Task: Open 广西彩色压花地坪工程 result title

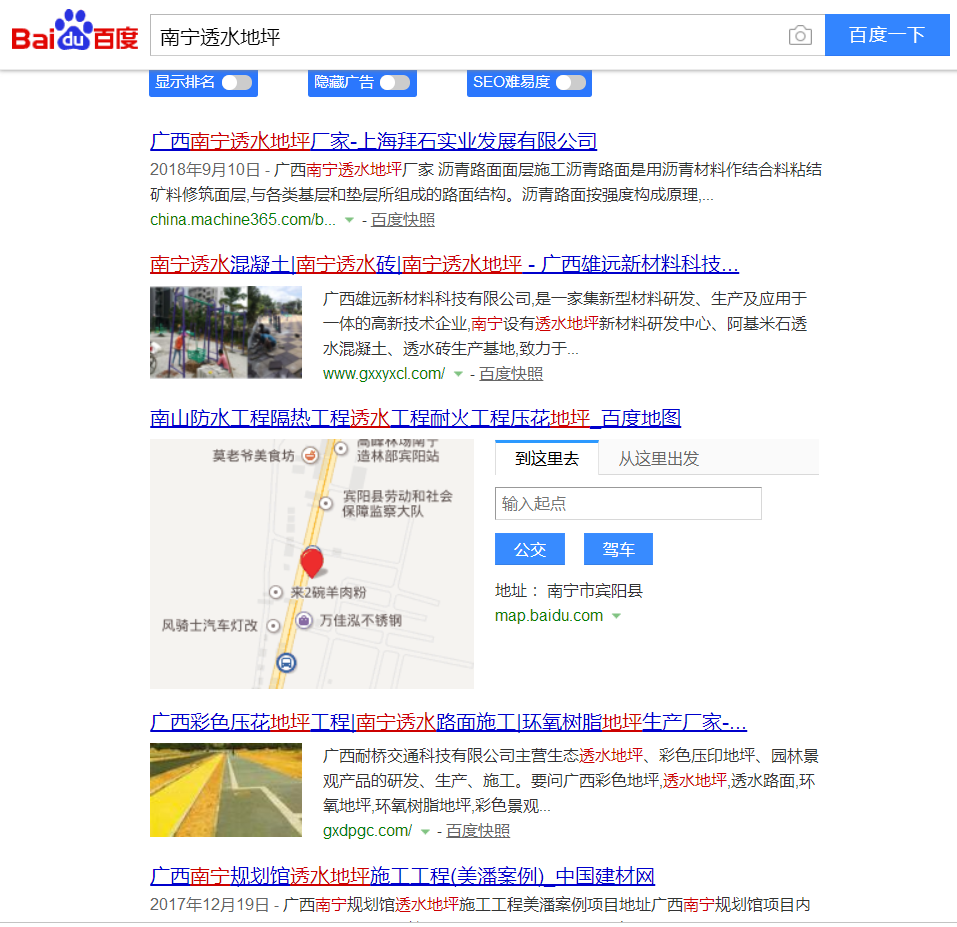Action: (x=449, y=723)
